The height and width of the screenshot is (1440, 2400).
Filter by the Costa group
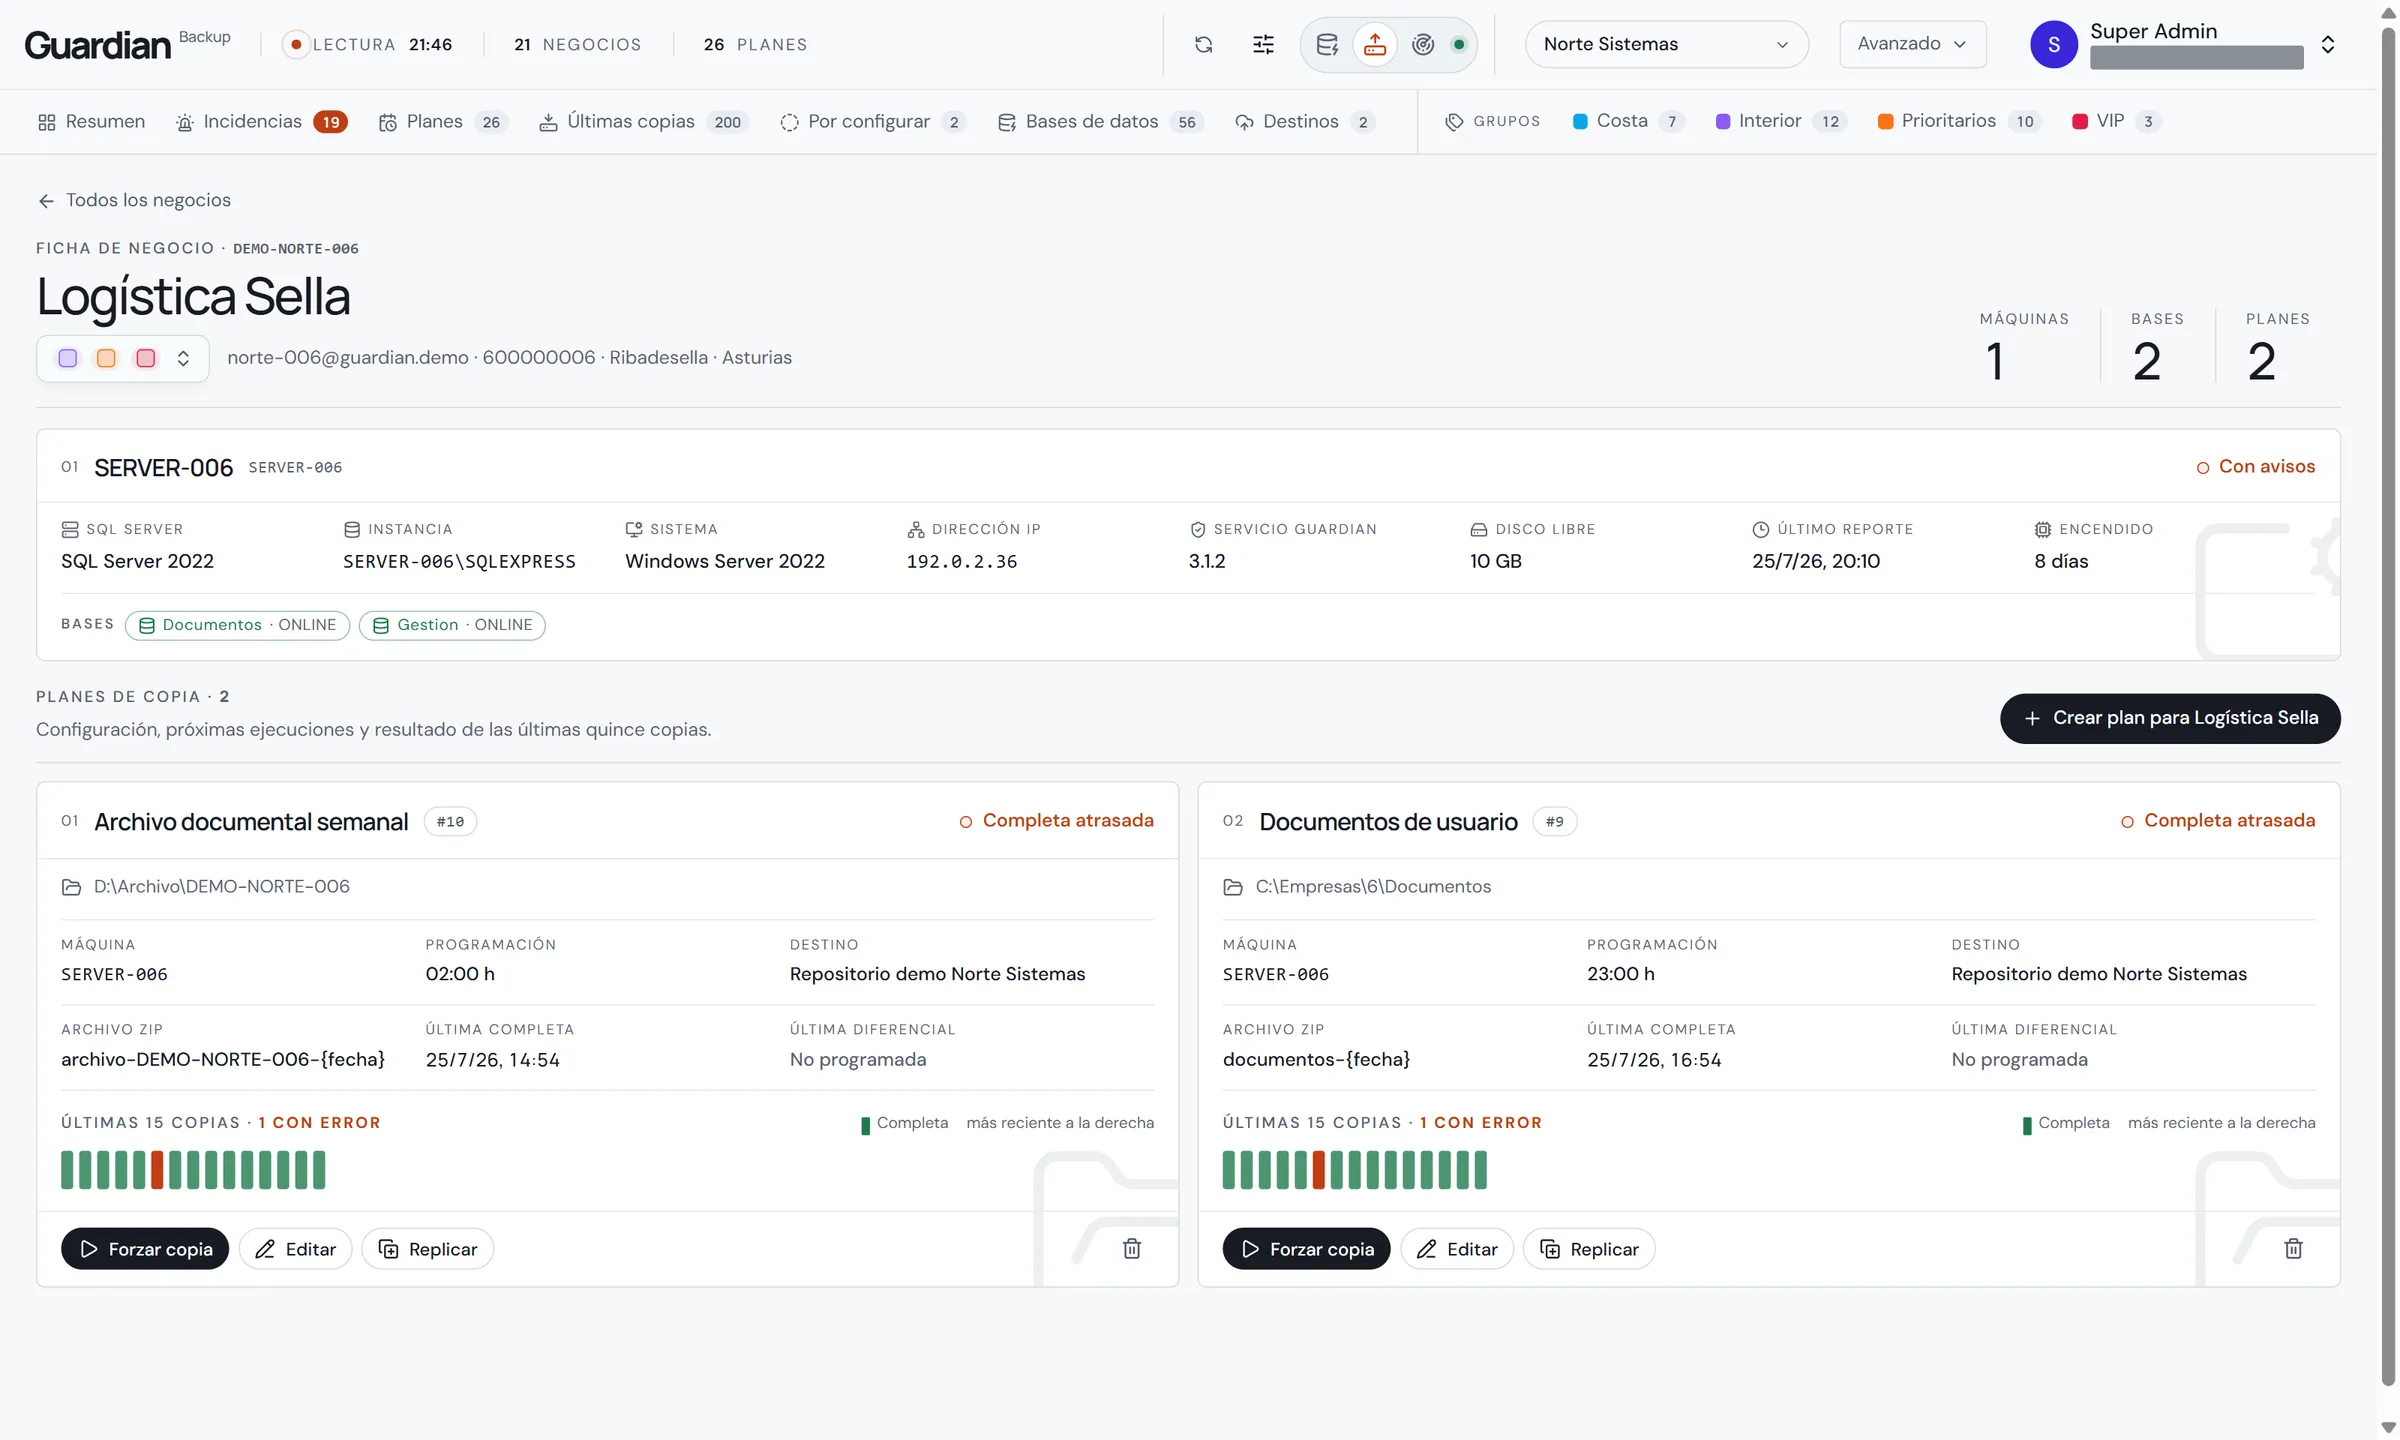coord(1628,121)
